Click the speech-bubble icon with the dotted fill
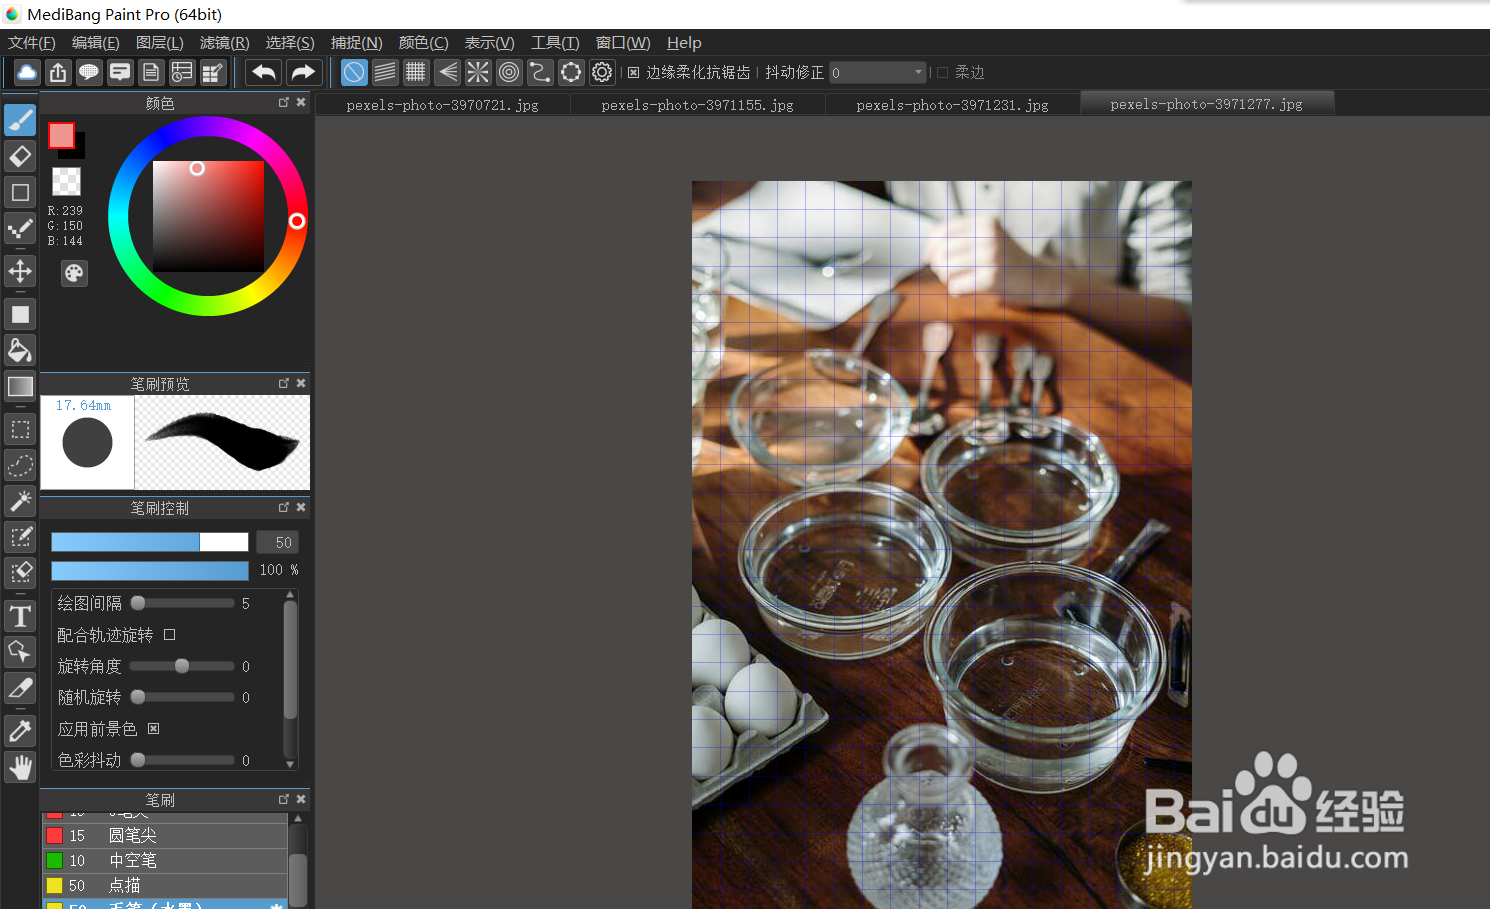Screen dimensions: 1490x909 coord(89,72)
